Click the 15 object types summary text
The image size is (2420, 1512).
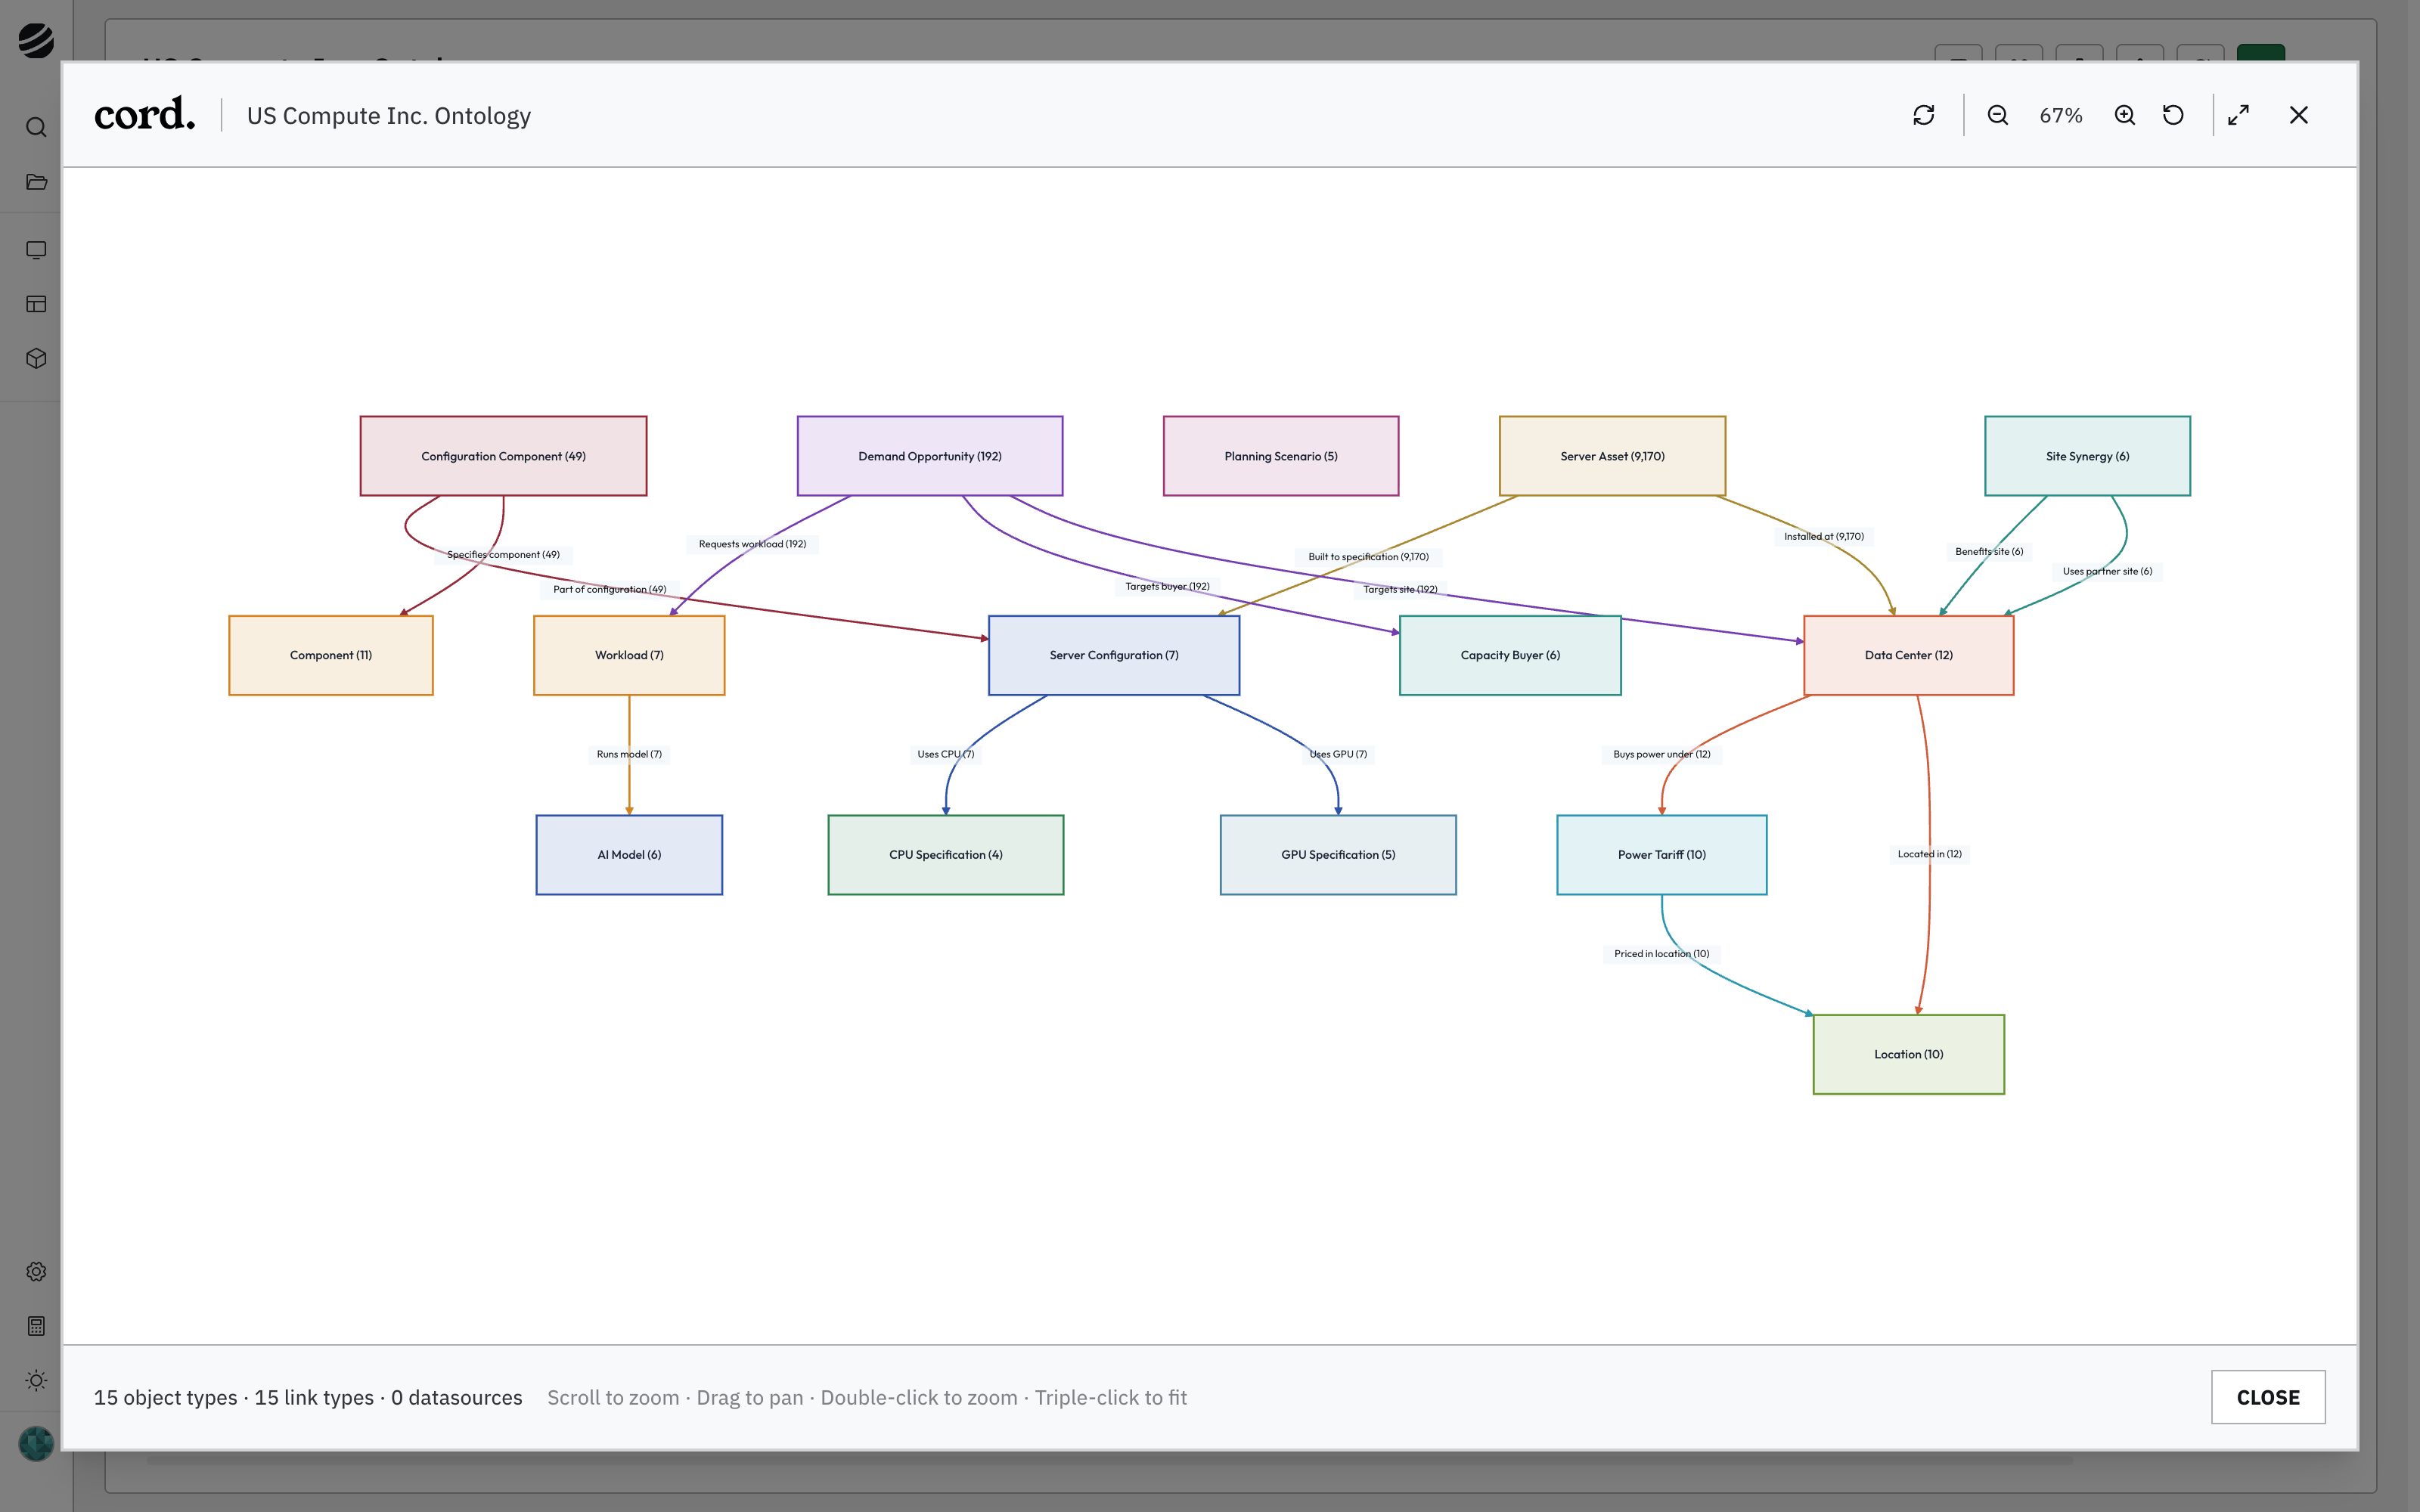166,1397
